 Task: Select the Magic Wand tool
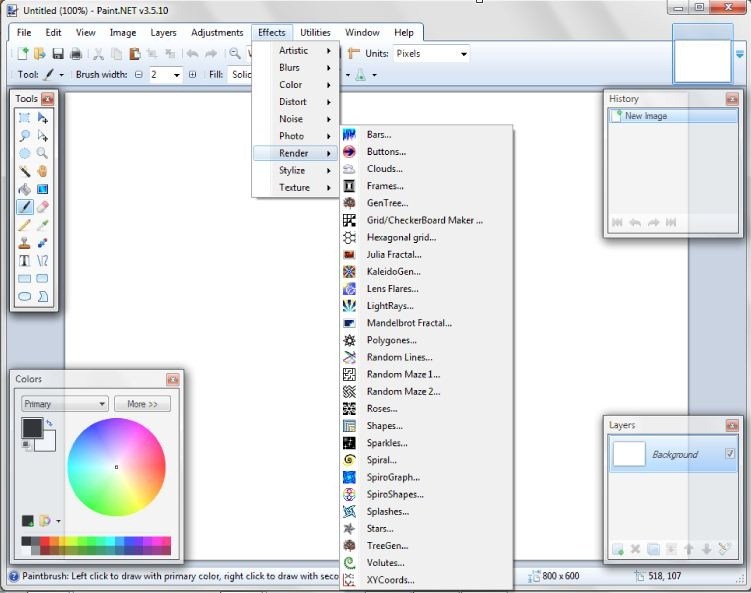point(24,171)
